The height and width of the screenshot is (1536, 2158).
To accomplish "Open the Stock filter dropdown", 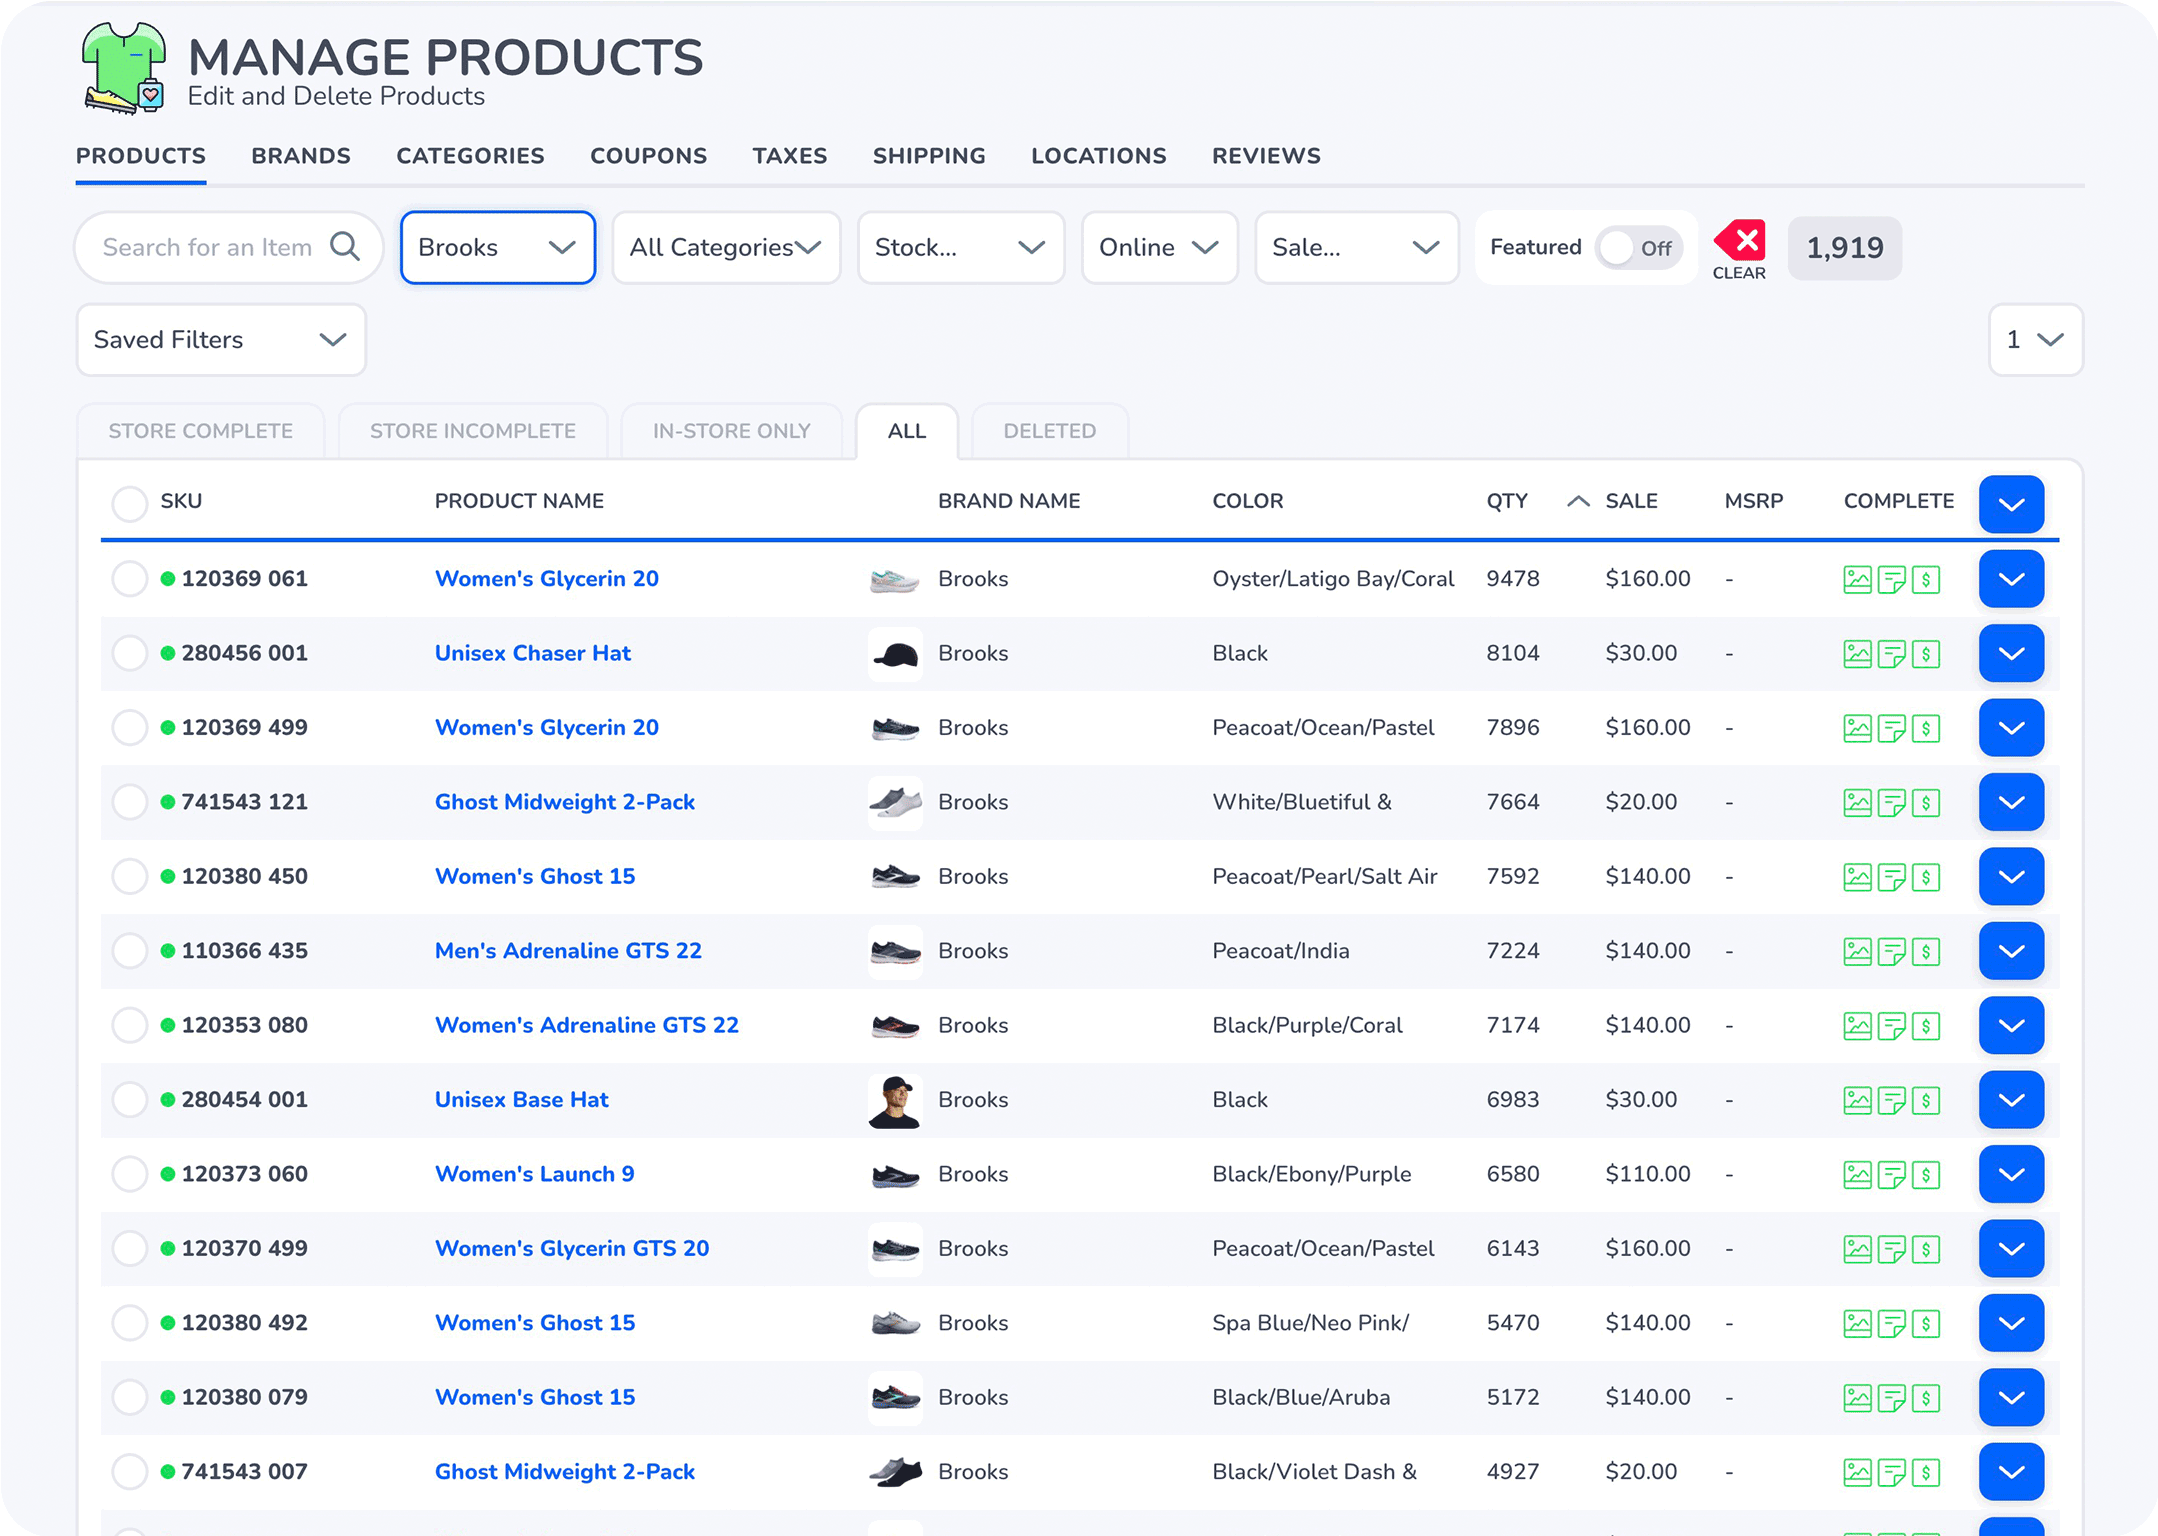I will 961,247.
